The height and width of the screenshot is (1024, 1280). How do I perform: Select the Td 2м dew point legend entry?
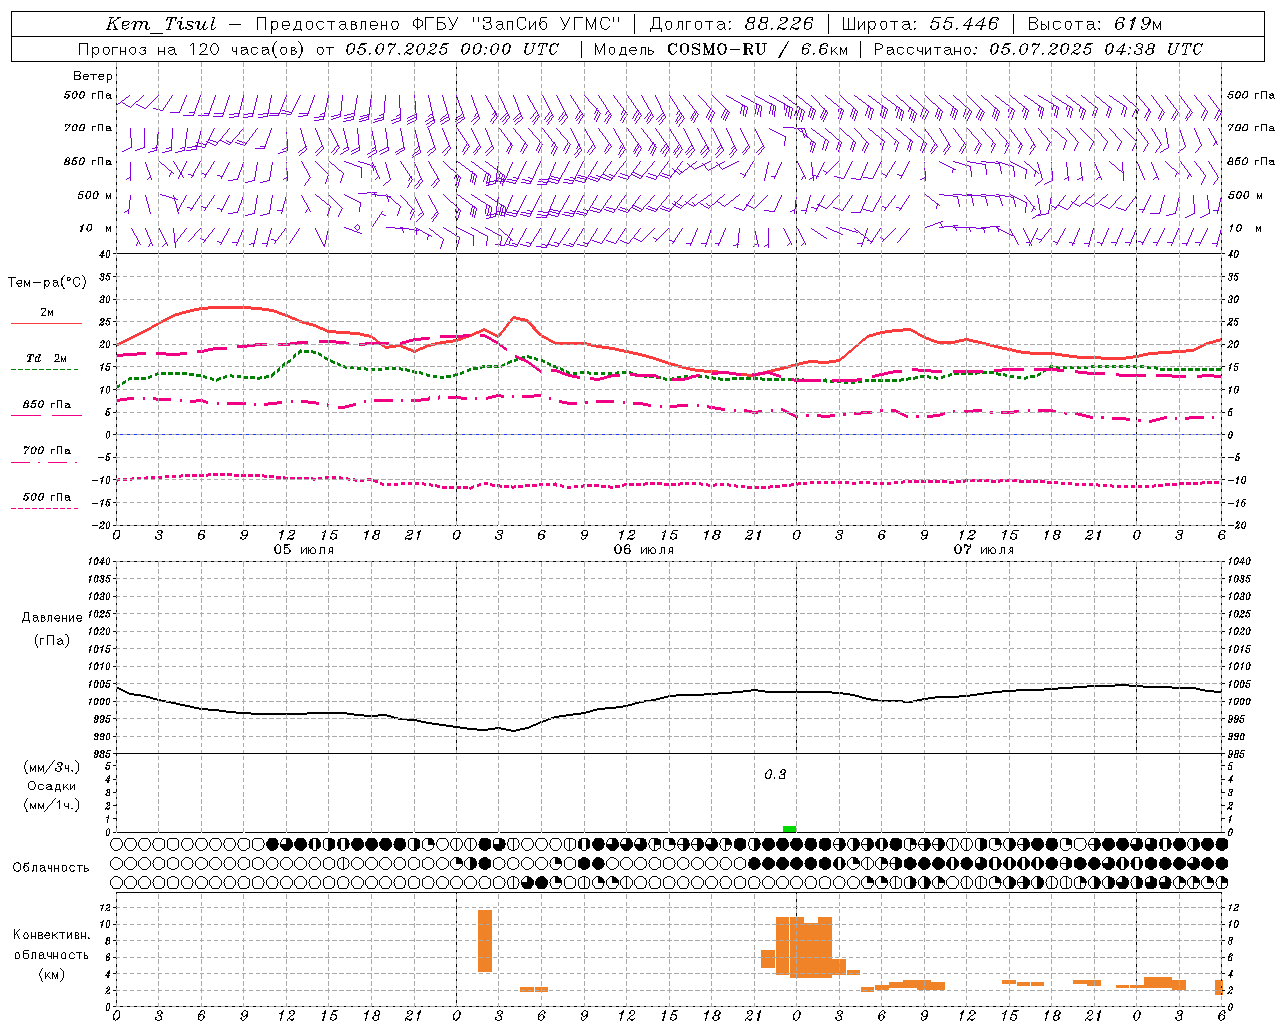click(47, 358)
